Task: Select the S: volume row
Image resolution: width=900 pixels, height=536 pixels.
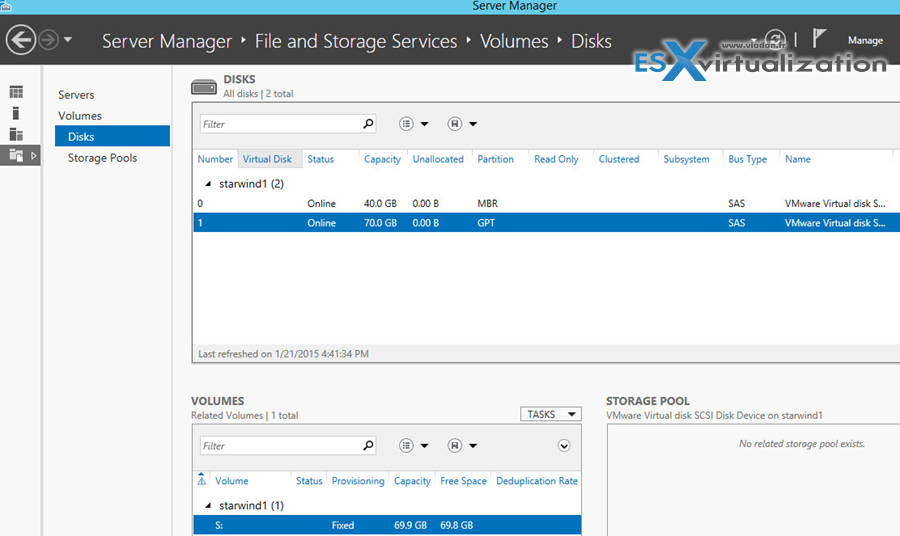Action: coord(387,525)
